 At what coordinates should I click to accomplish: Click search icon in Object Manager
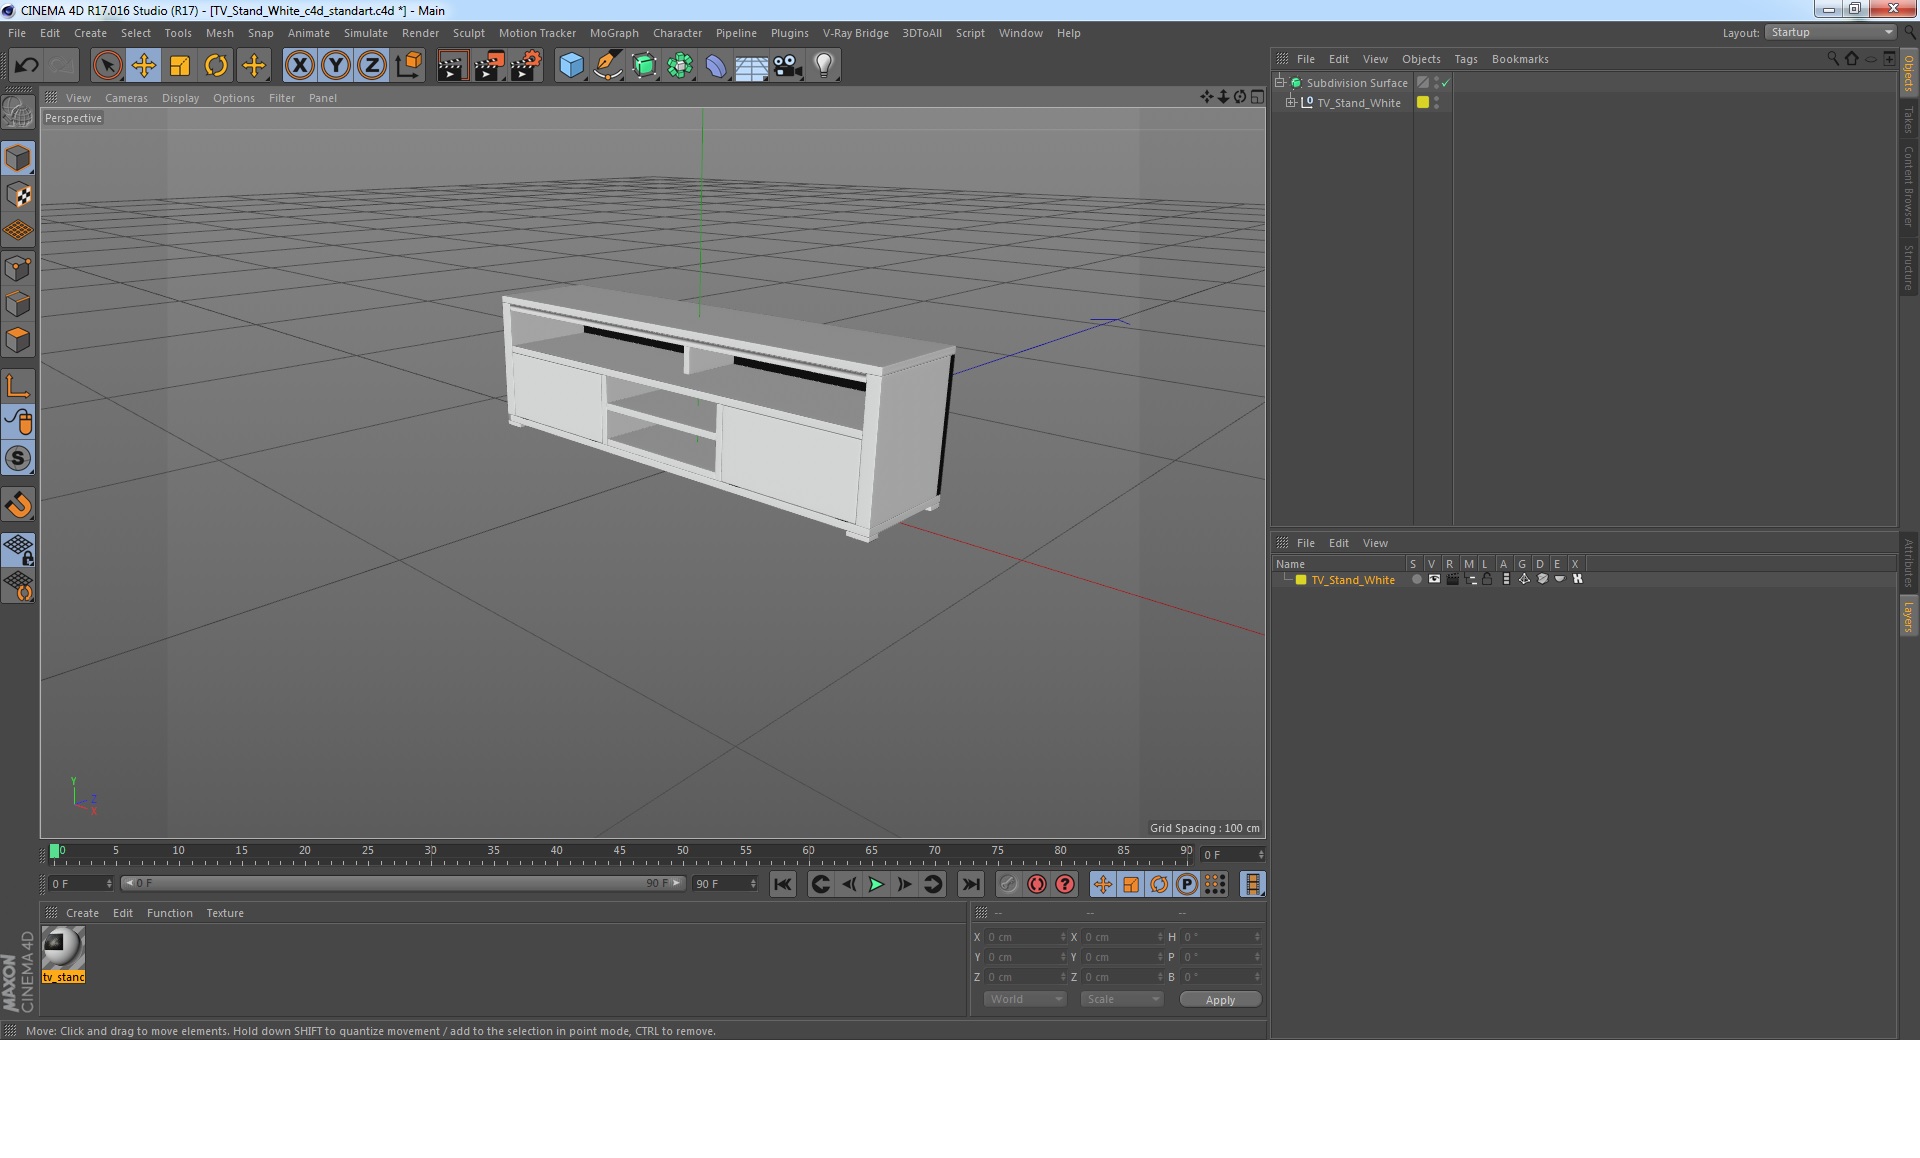tap(1832, 59)
